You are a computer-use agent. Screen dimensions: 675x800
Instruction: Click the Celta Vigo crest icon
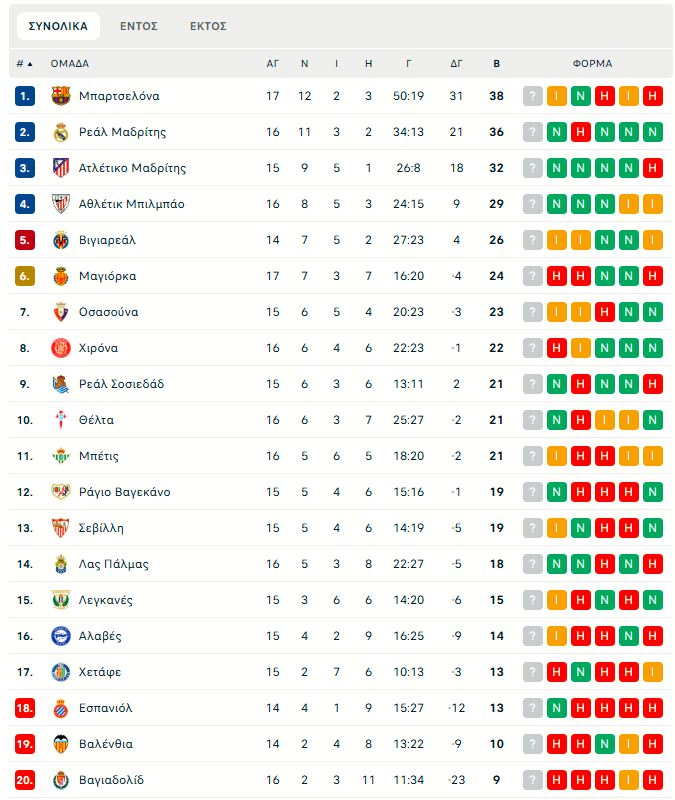point(60,420)
